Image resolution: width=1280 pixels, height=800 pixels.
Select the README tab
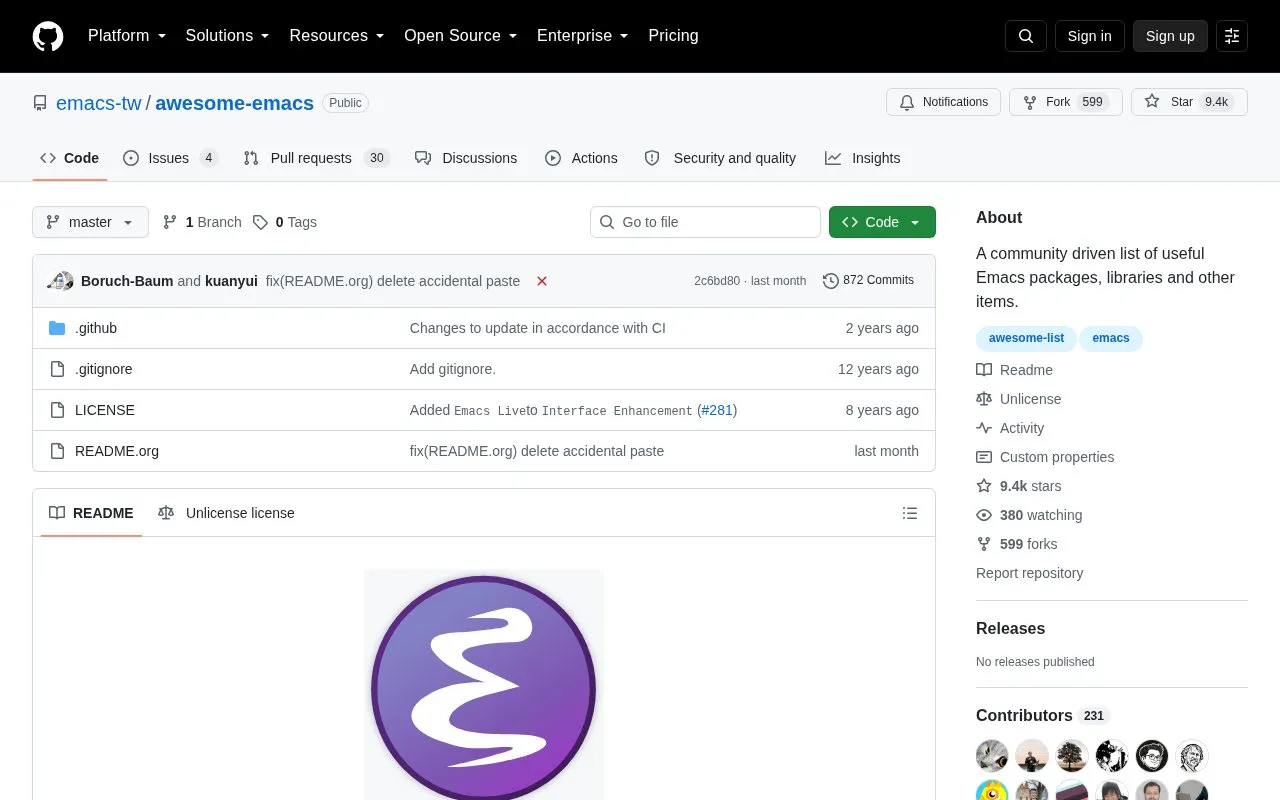click(x=91, y=513)
